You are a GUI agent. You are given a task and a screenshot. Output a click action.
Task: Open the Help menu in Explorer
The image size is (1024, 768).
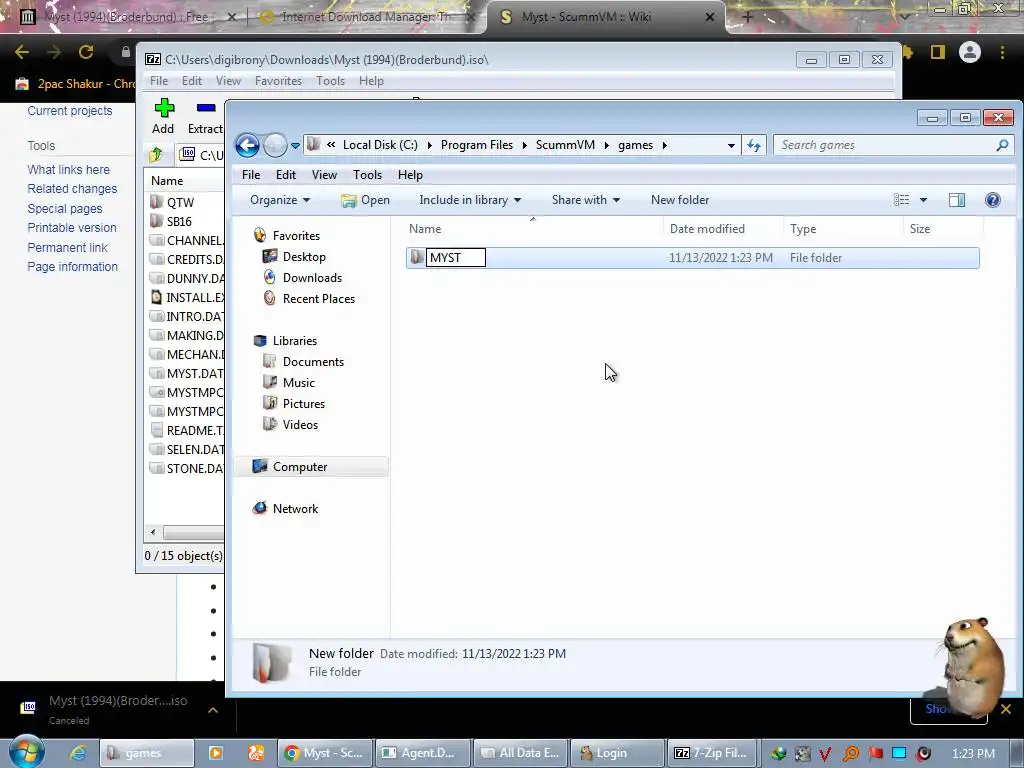[x=410, y=174]
